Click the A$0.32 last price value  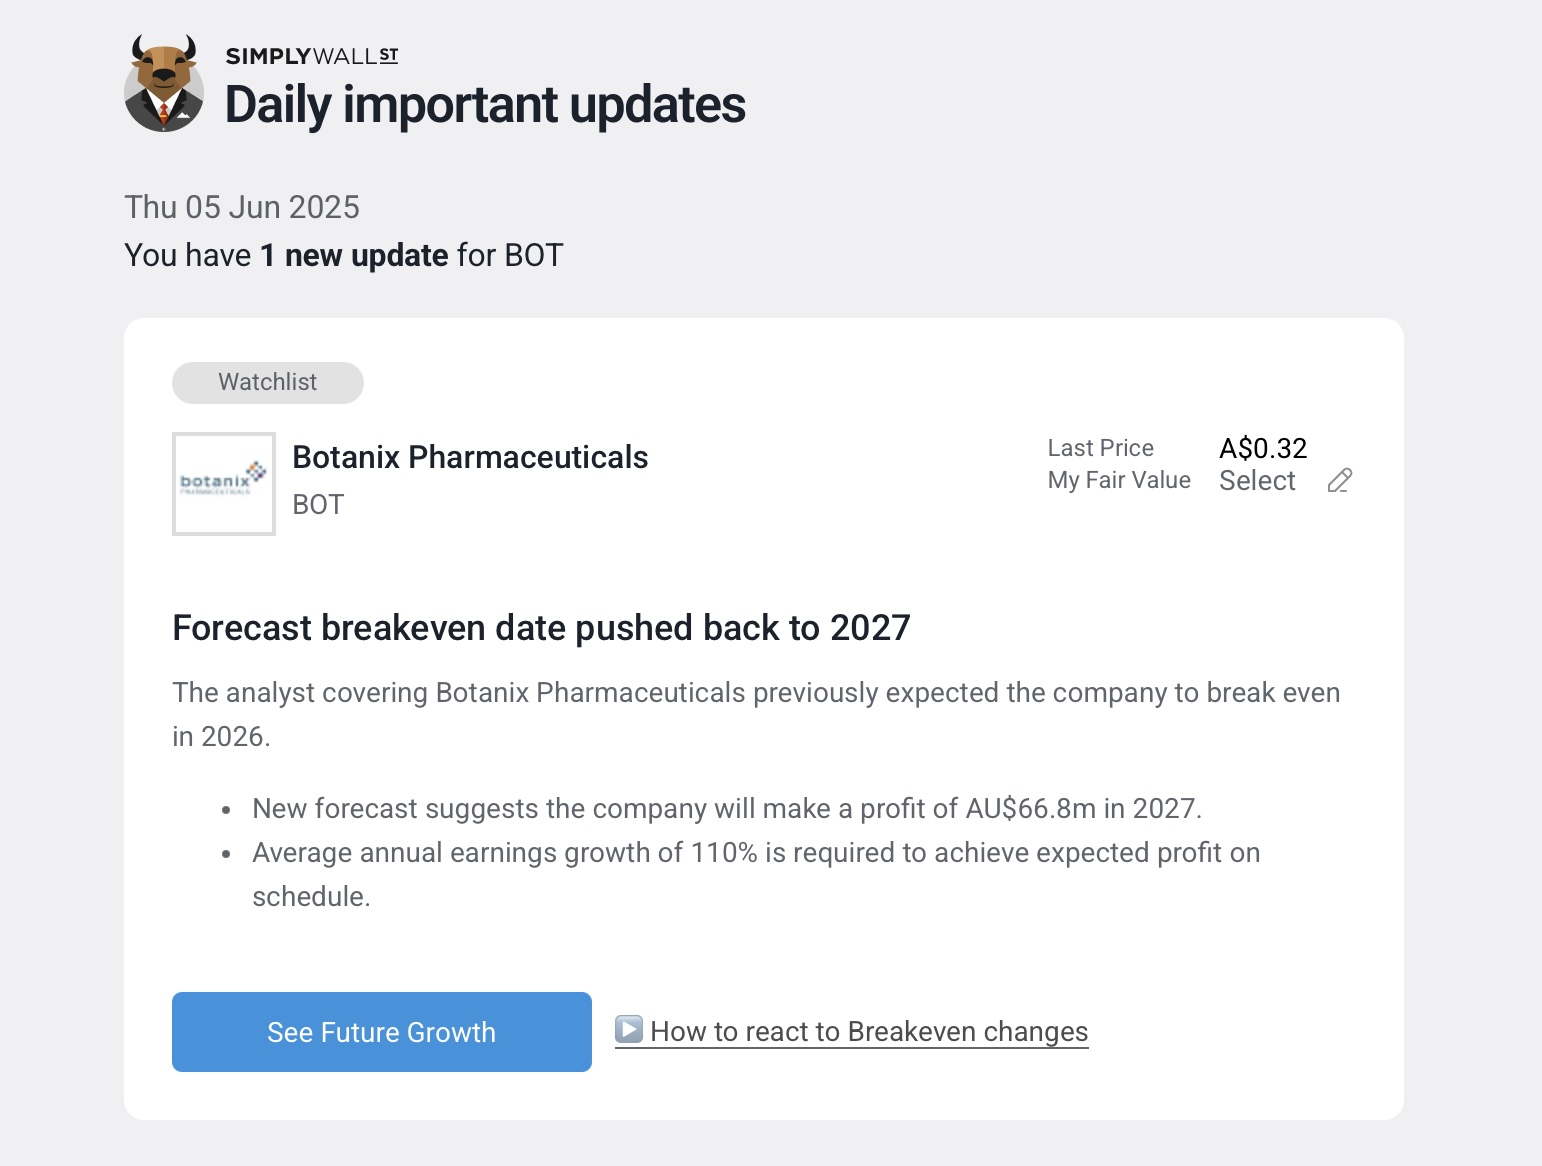(x=1263, y=448)
